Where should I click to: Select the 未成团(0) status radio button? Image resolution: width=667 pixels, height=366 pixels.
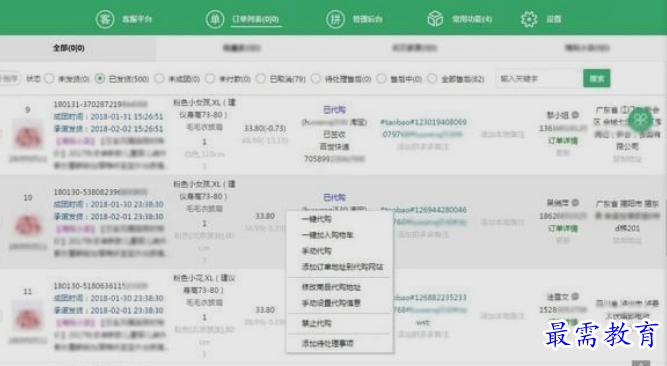click(x=159, y=79)
